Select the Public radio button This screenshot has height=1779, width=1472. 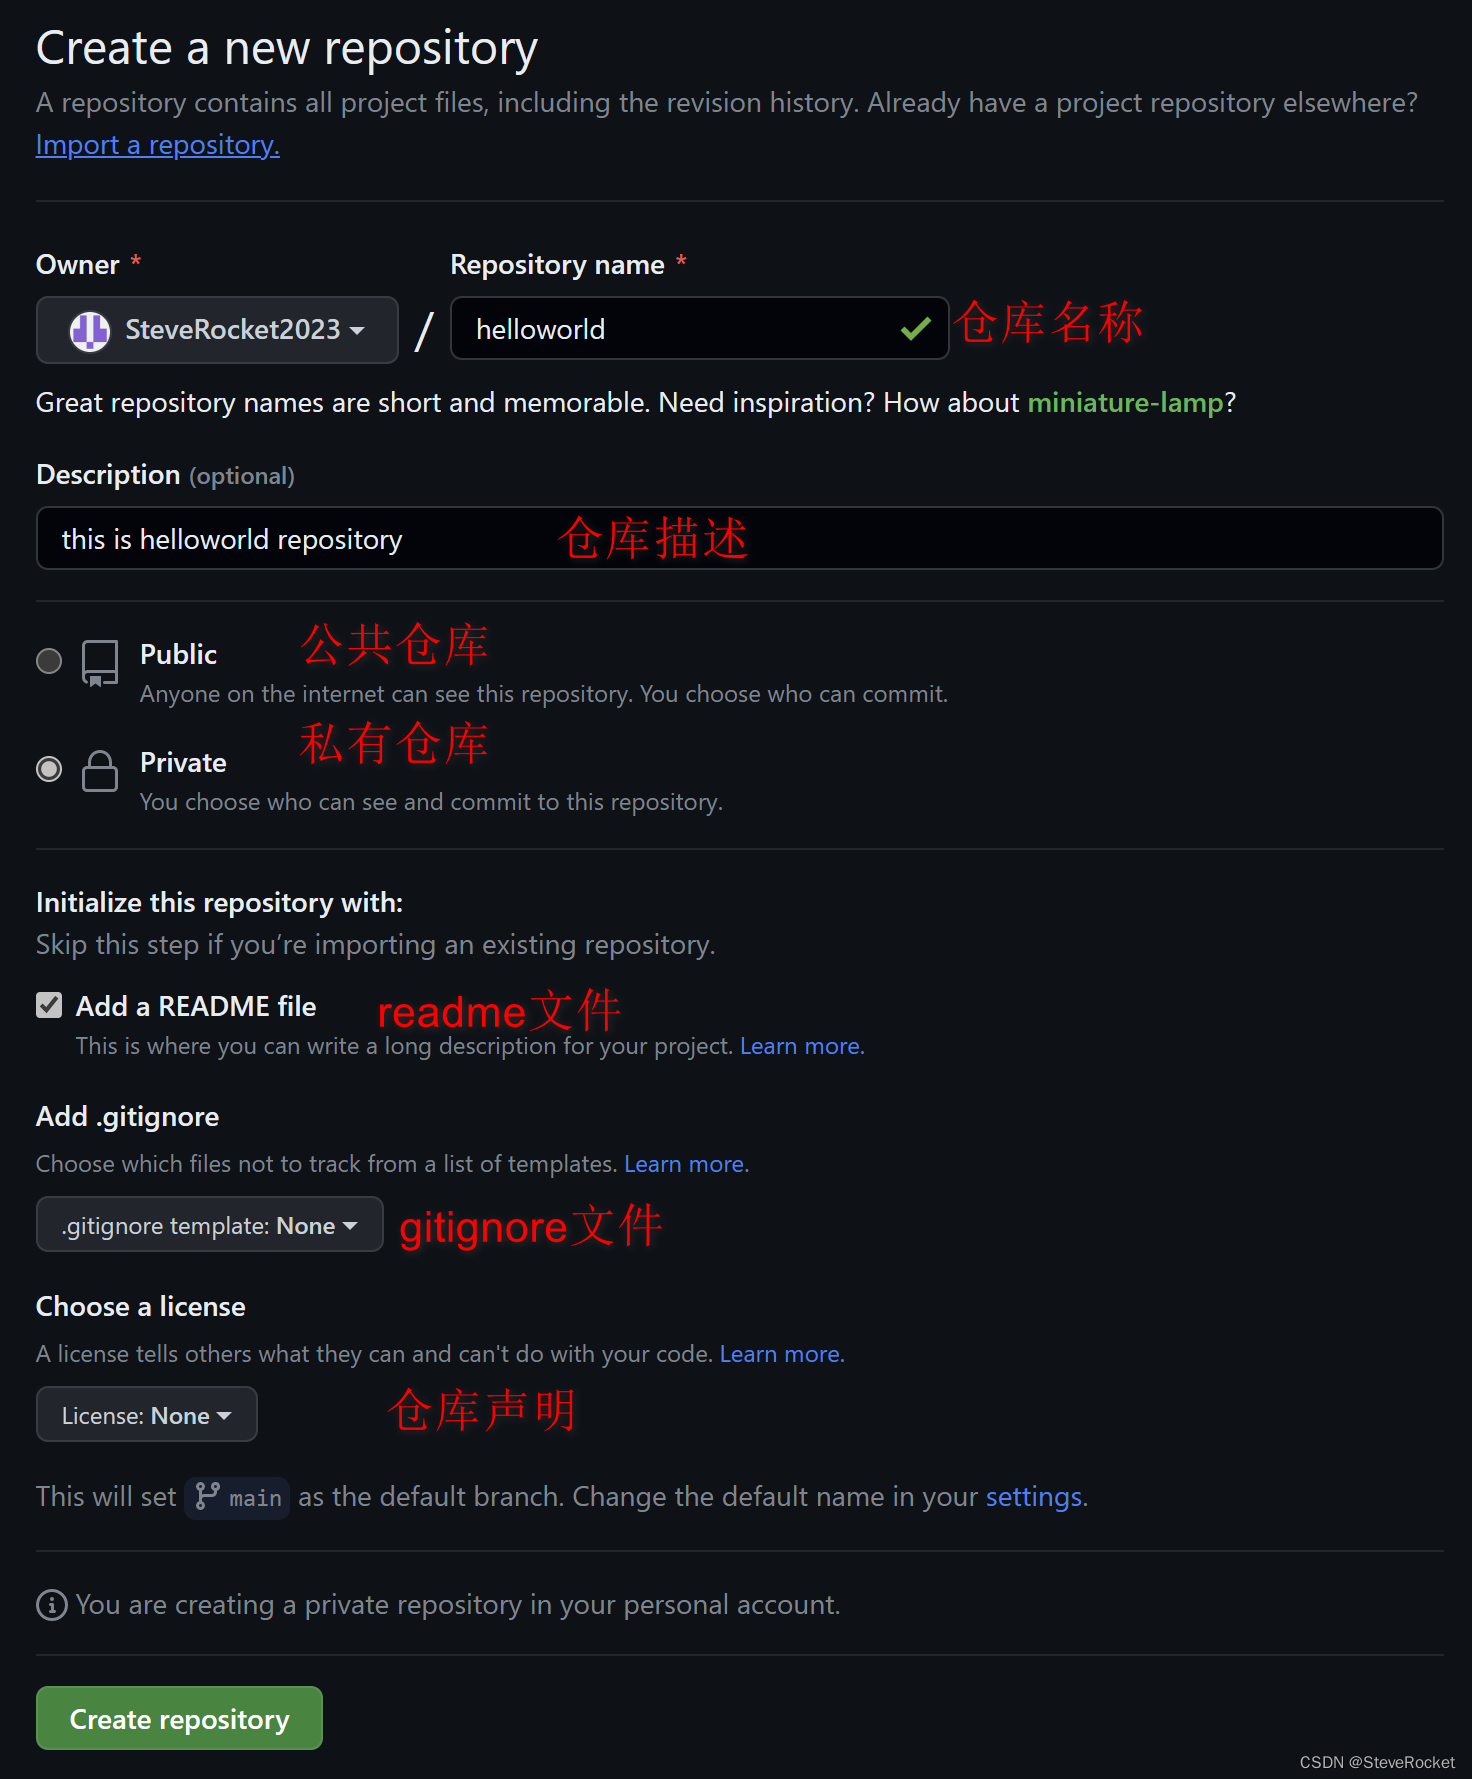point(49,661)
